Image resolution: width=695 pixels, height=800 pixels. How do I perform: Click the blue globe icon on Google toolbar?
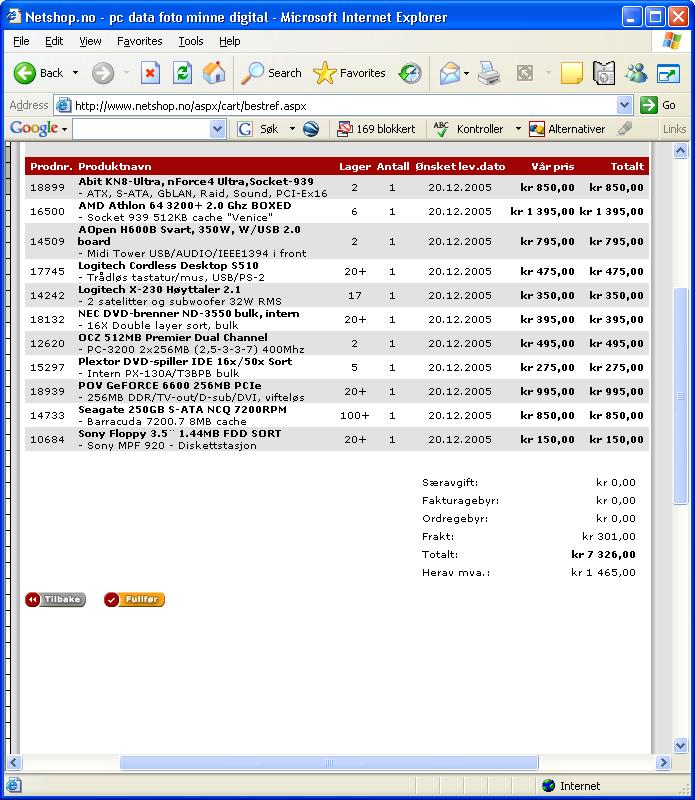click(311, 129)
